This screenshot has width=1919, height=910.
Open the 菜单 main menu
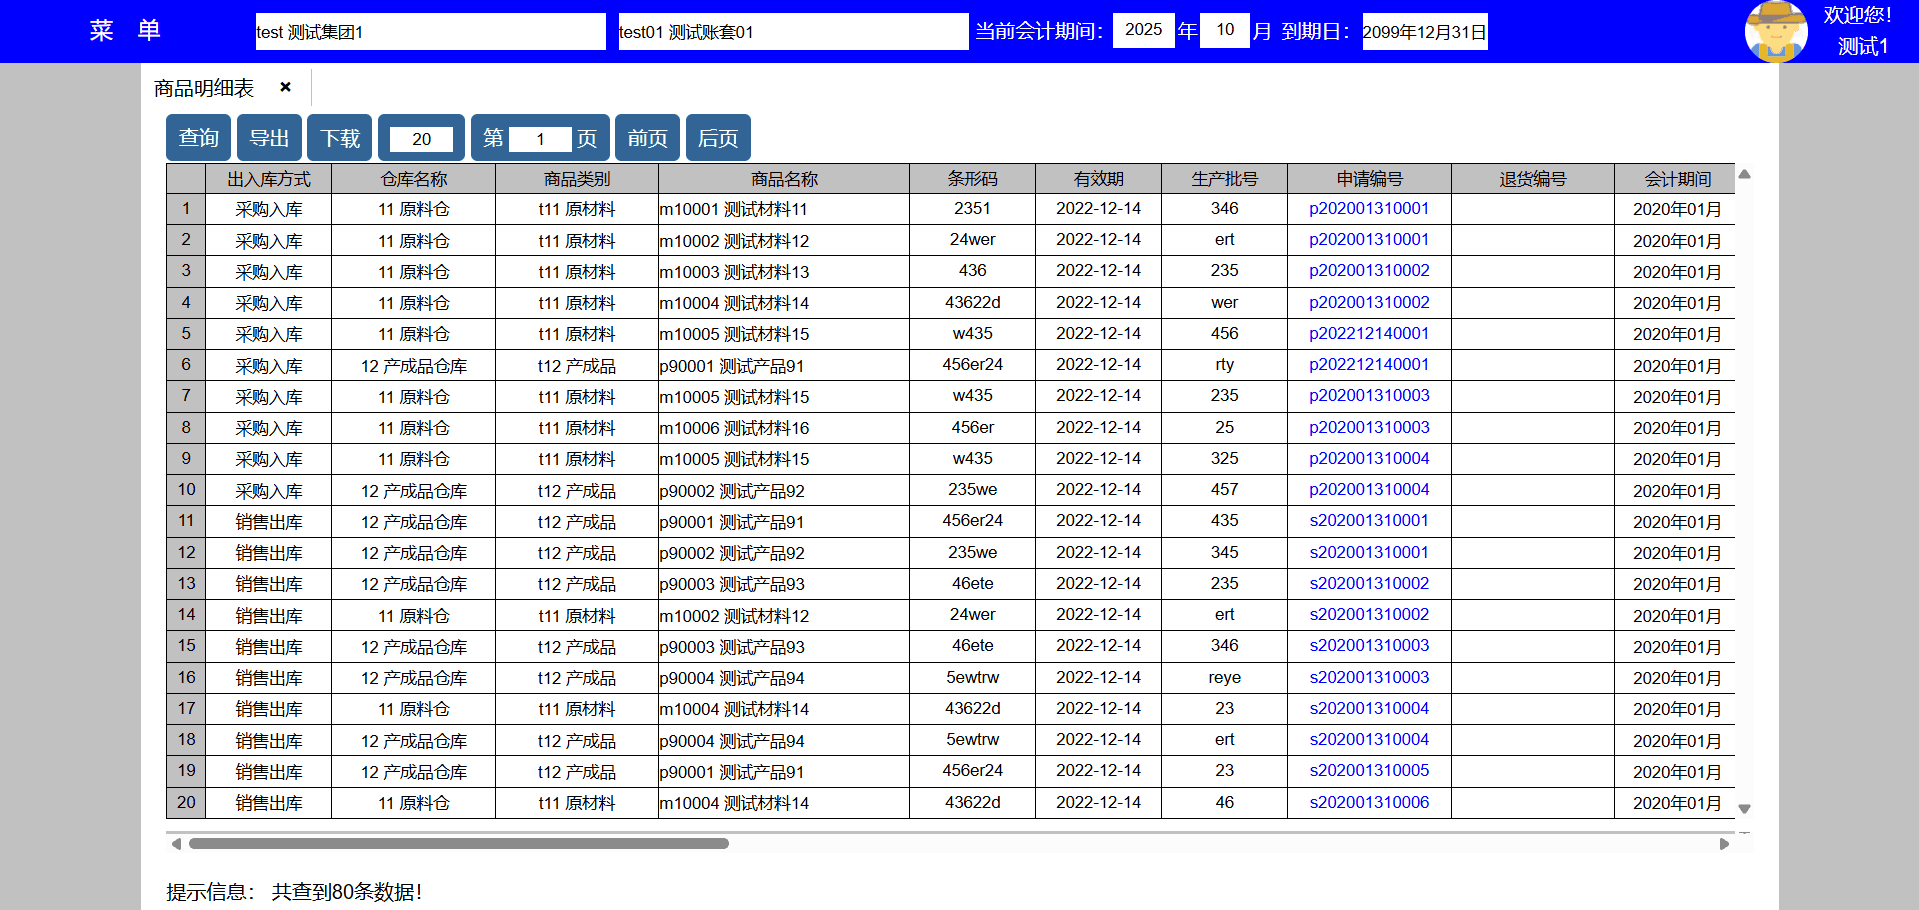(x=125, y=31)
